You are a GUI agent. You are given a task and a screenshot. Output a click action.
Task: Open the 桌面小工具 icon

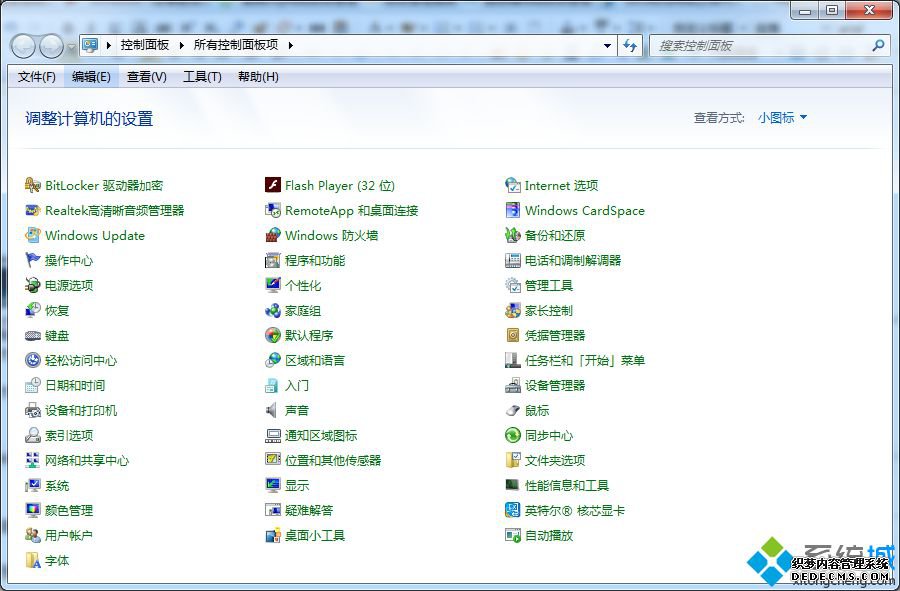273,535
